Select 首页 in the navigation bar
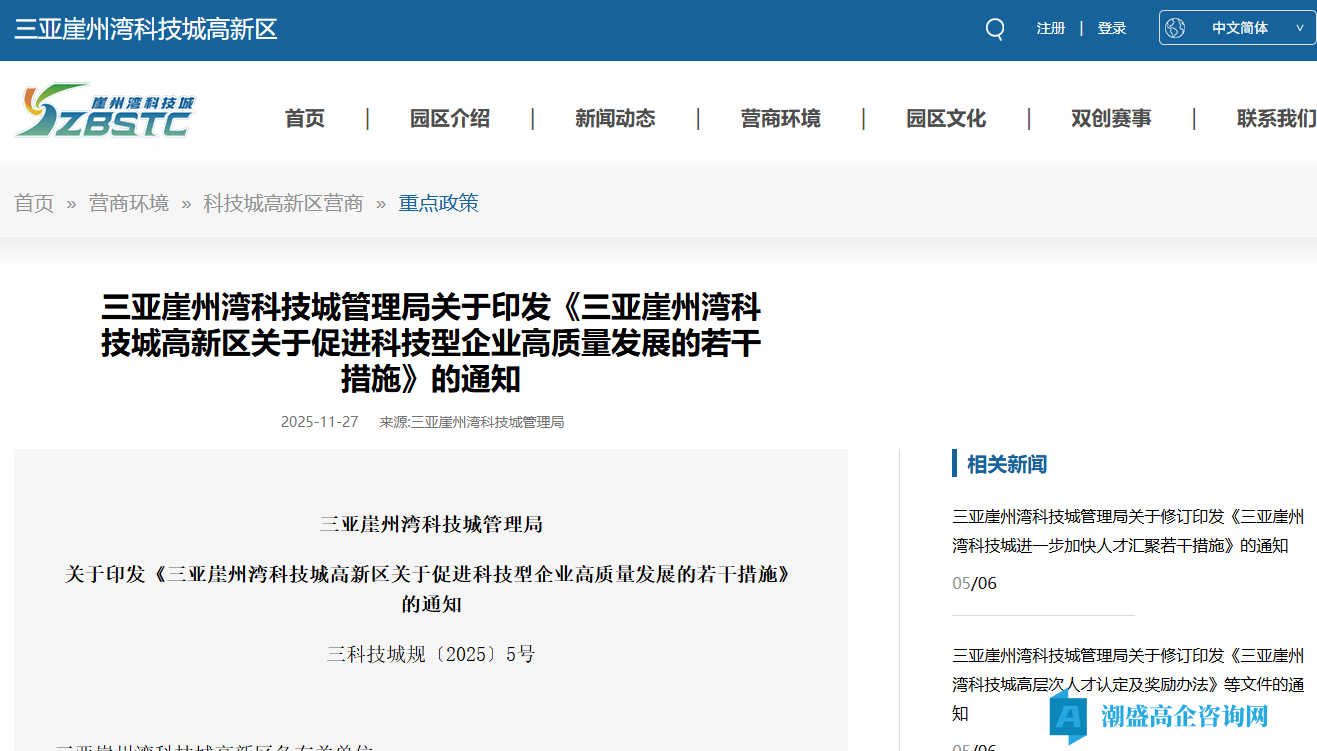 [x=304, y=118]
